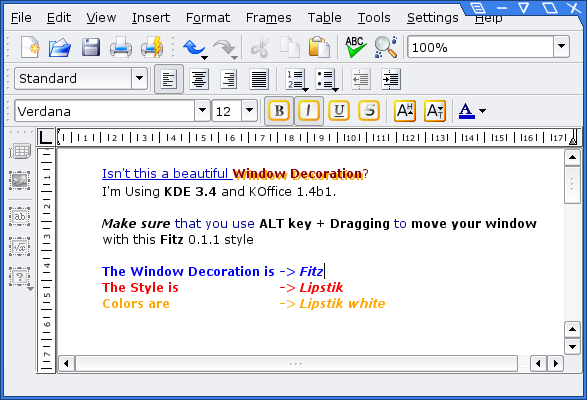Click the vertical scrollbar thumb
This screenshot has width=587, height=400.
coord(572,185)
